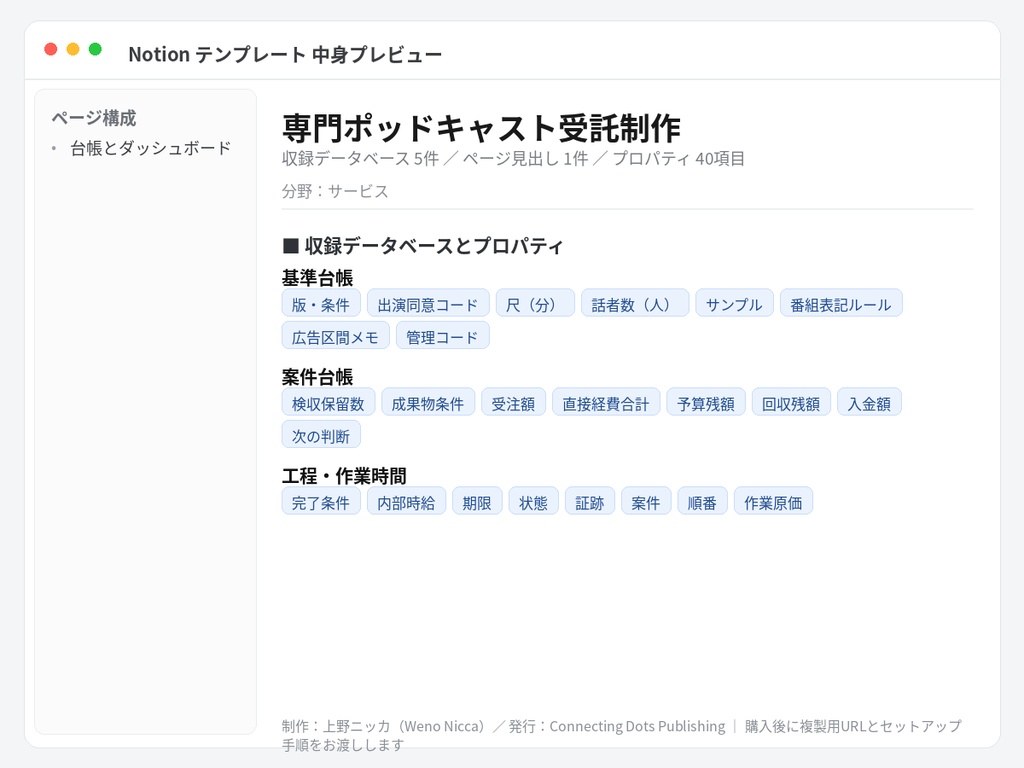Click the red close window button
This screenshot has height=768, width=1024.
point(50,49)
